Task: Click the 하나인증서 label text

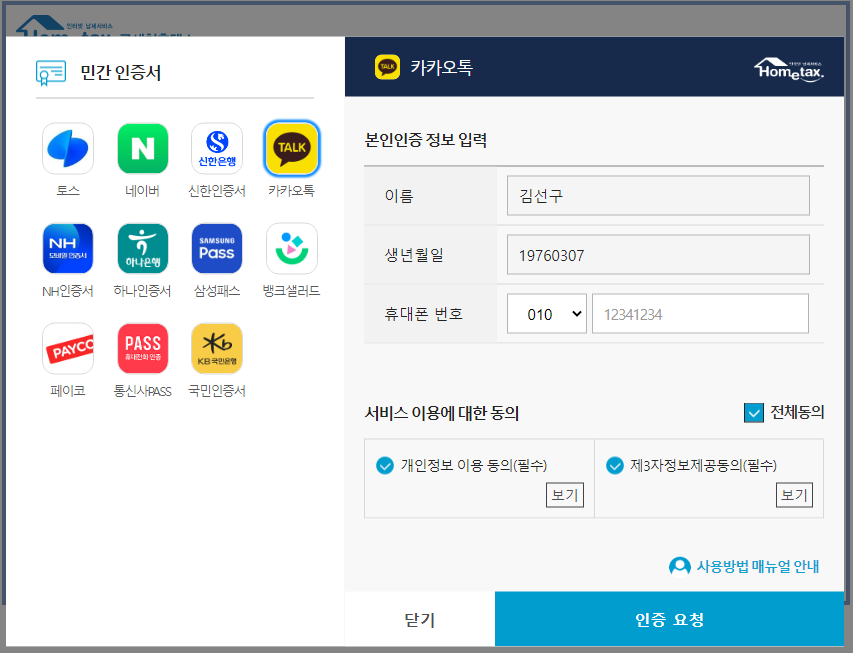Action: (143, 291)
